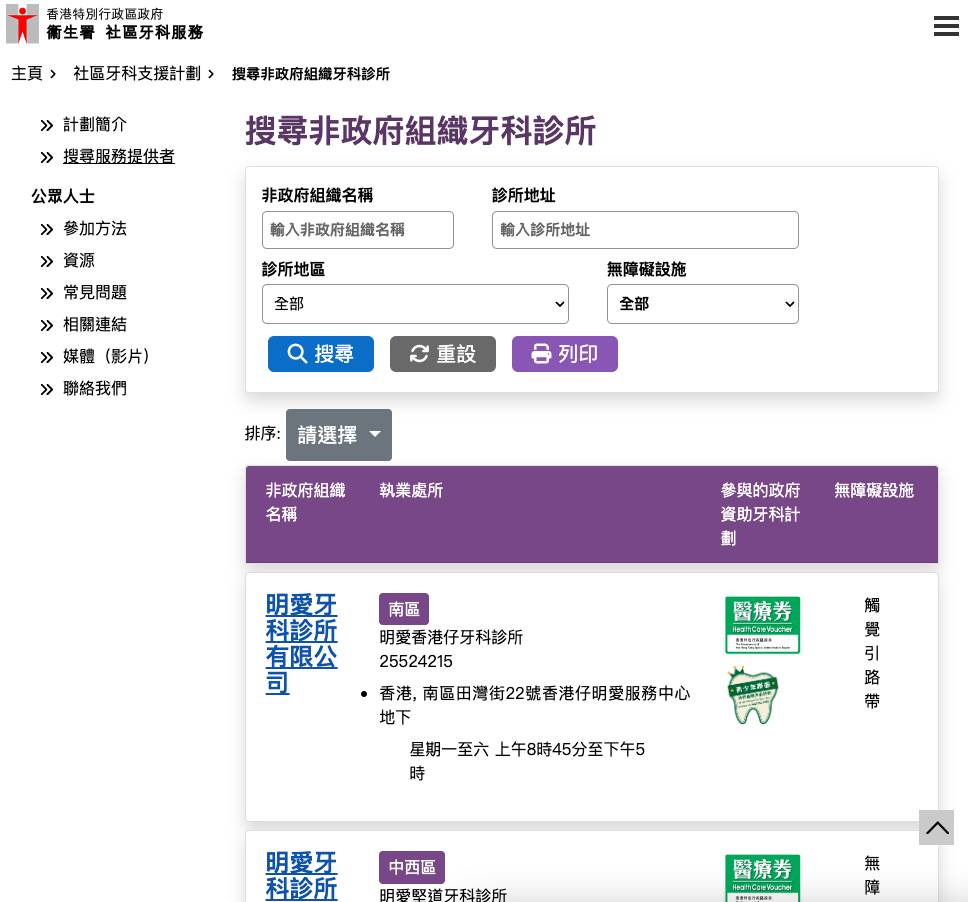Click the 南區 district tag
This screenshot has height=902, width=968.
tap(404, 609)
